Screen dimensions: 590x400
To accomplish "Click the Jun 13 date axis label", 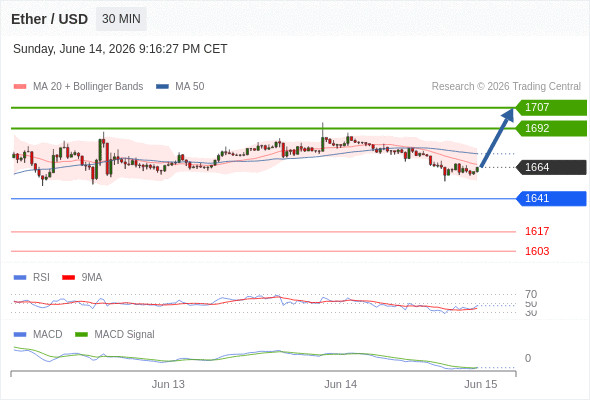I will tap(168, 384).
